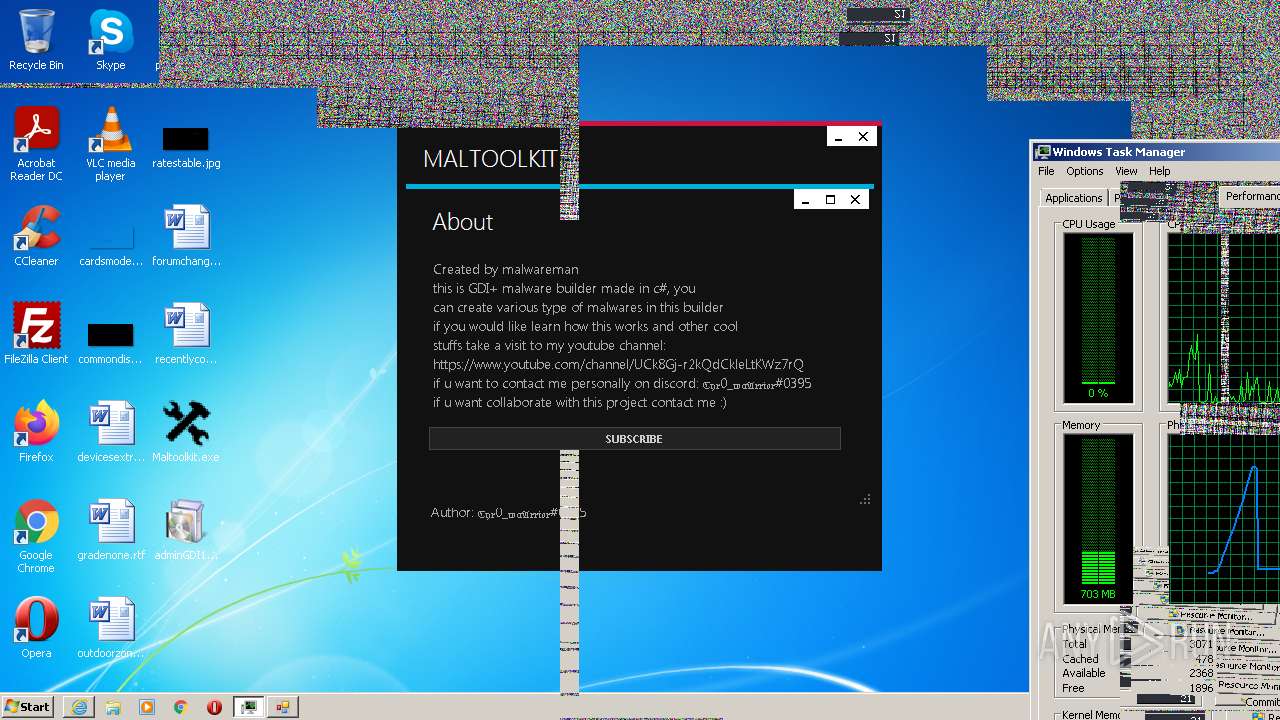Open Google Chrome desktop shortcut
1280x720 pixels.
click(36, 536)
